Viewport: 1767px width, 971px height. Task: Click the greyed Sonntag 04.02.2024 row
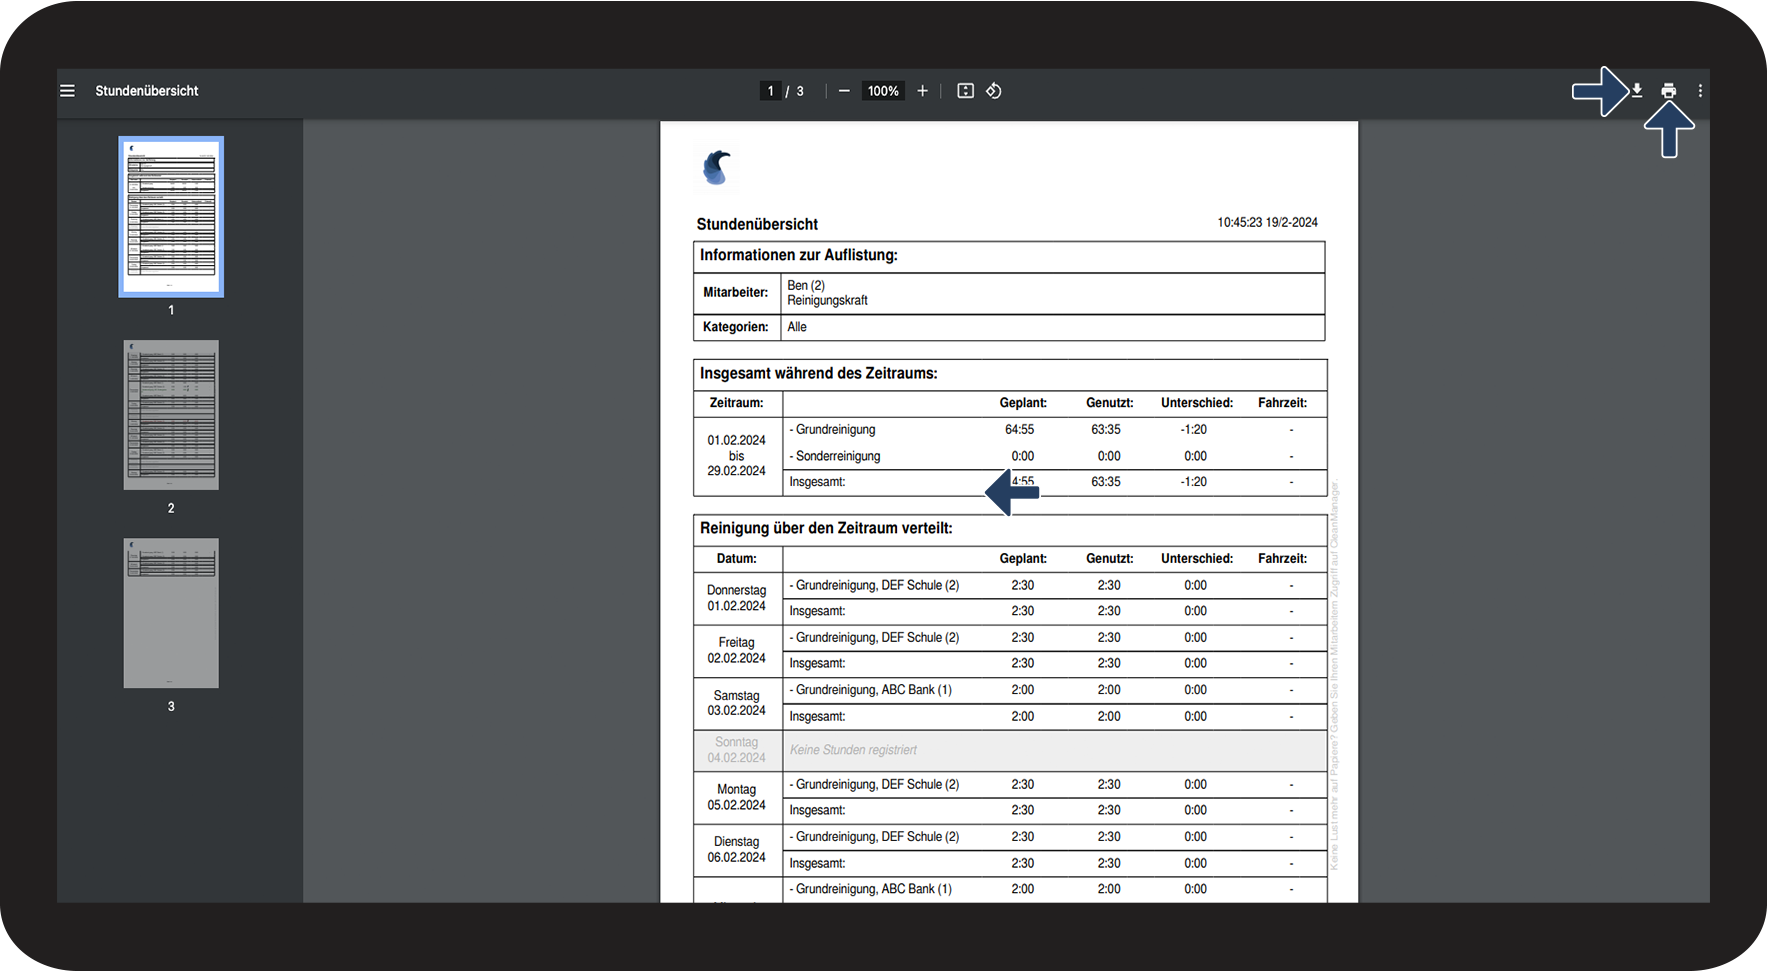point(1010,750)
